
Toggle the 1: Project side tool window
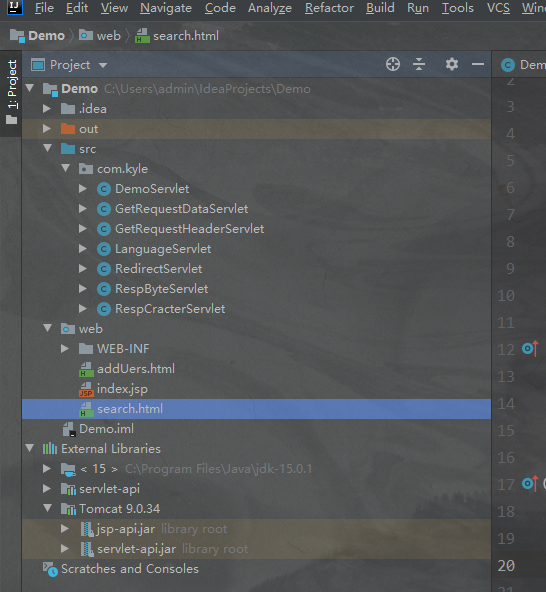[11, 92]
